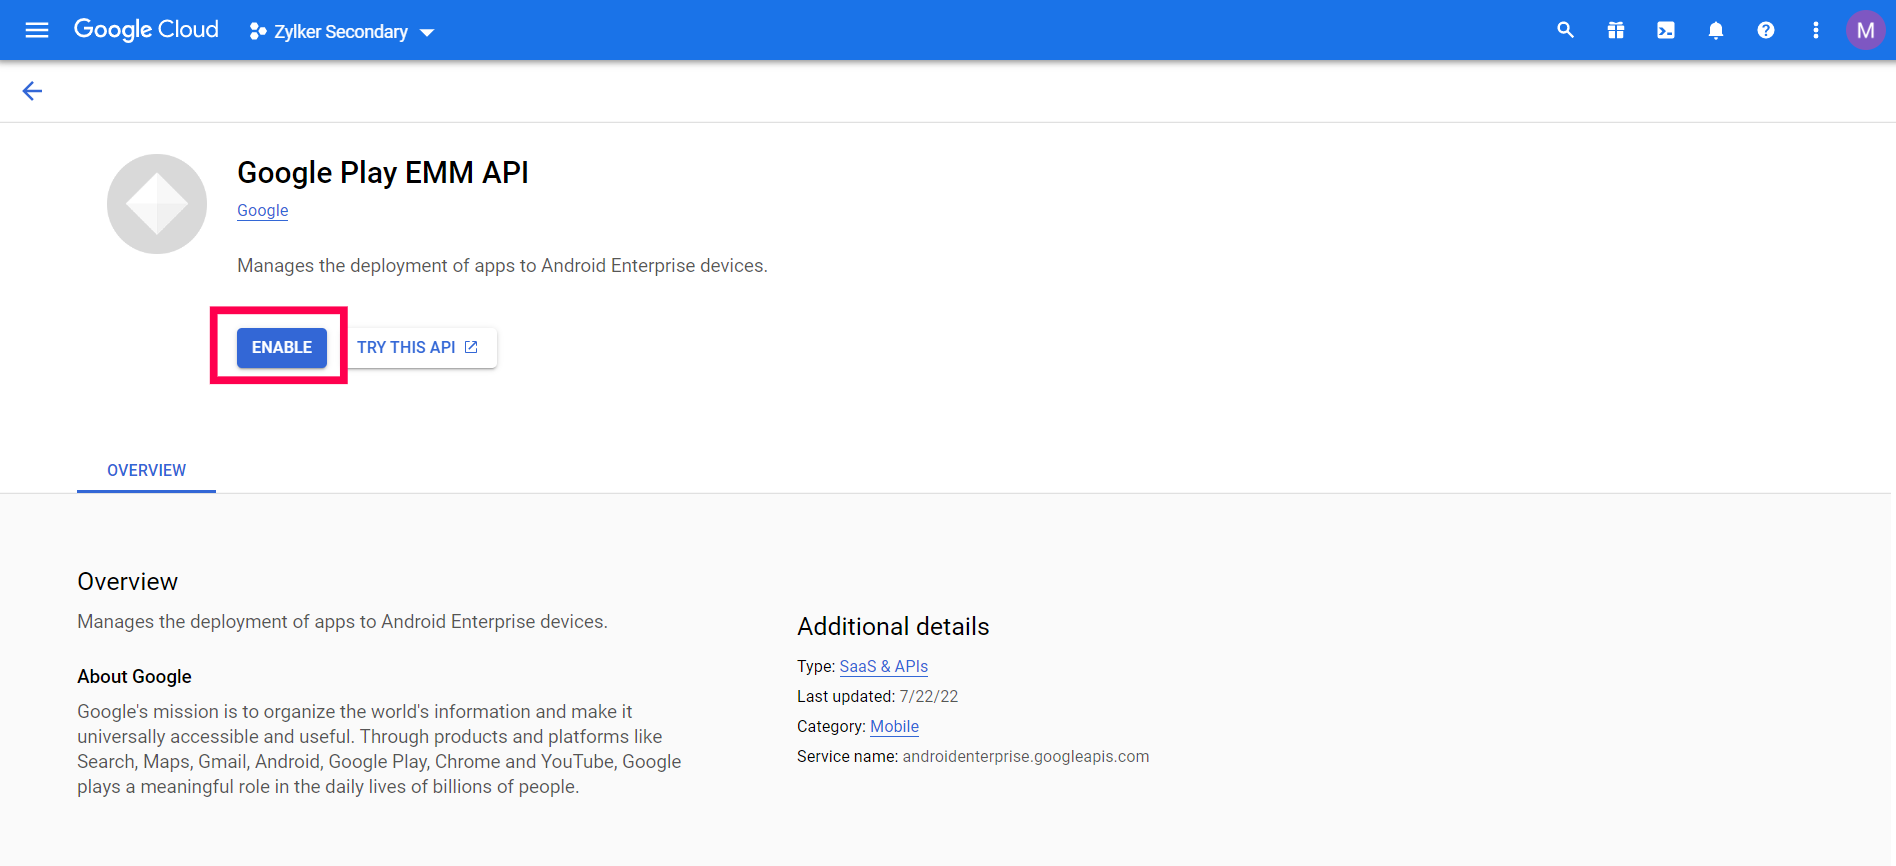The image size is (1896, 866).
Task: Click the Last updated 7/22/22 text
Action: click(877, 696)
